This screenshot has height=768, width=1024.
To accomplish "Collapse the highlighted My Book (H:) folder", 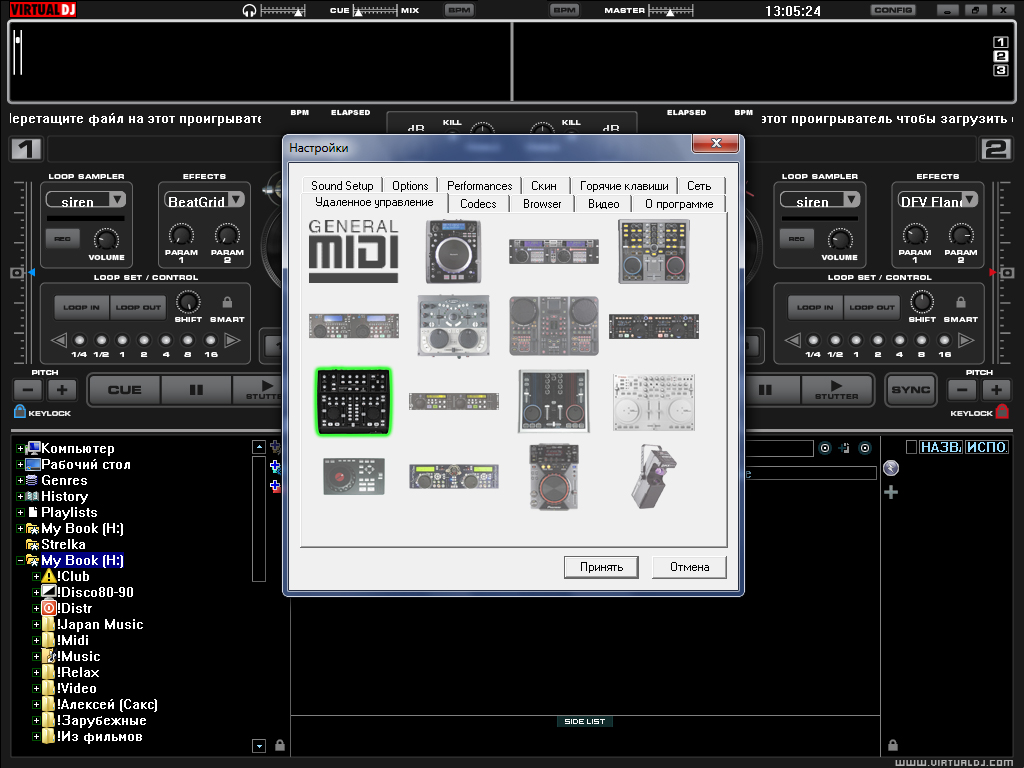I will (20, 560).
